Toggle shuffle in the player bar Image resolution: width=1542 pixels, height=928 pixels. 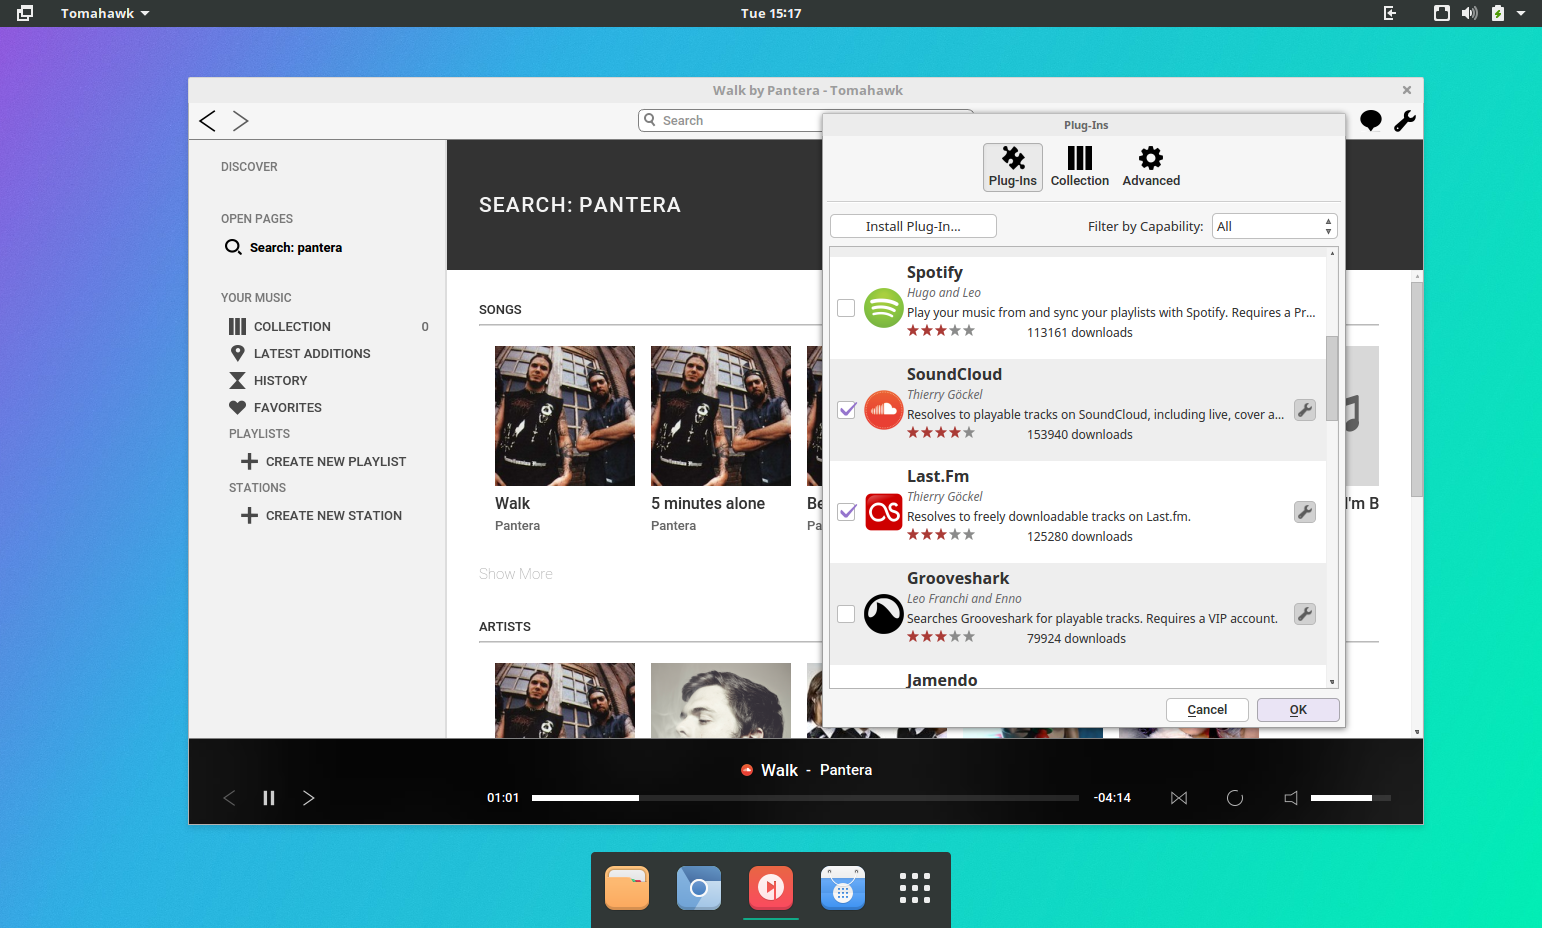pyautogui.click(x=1179, y=798)
